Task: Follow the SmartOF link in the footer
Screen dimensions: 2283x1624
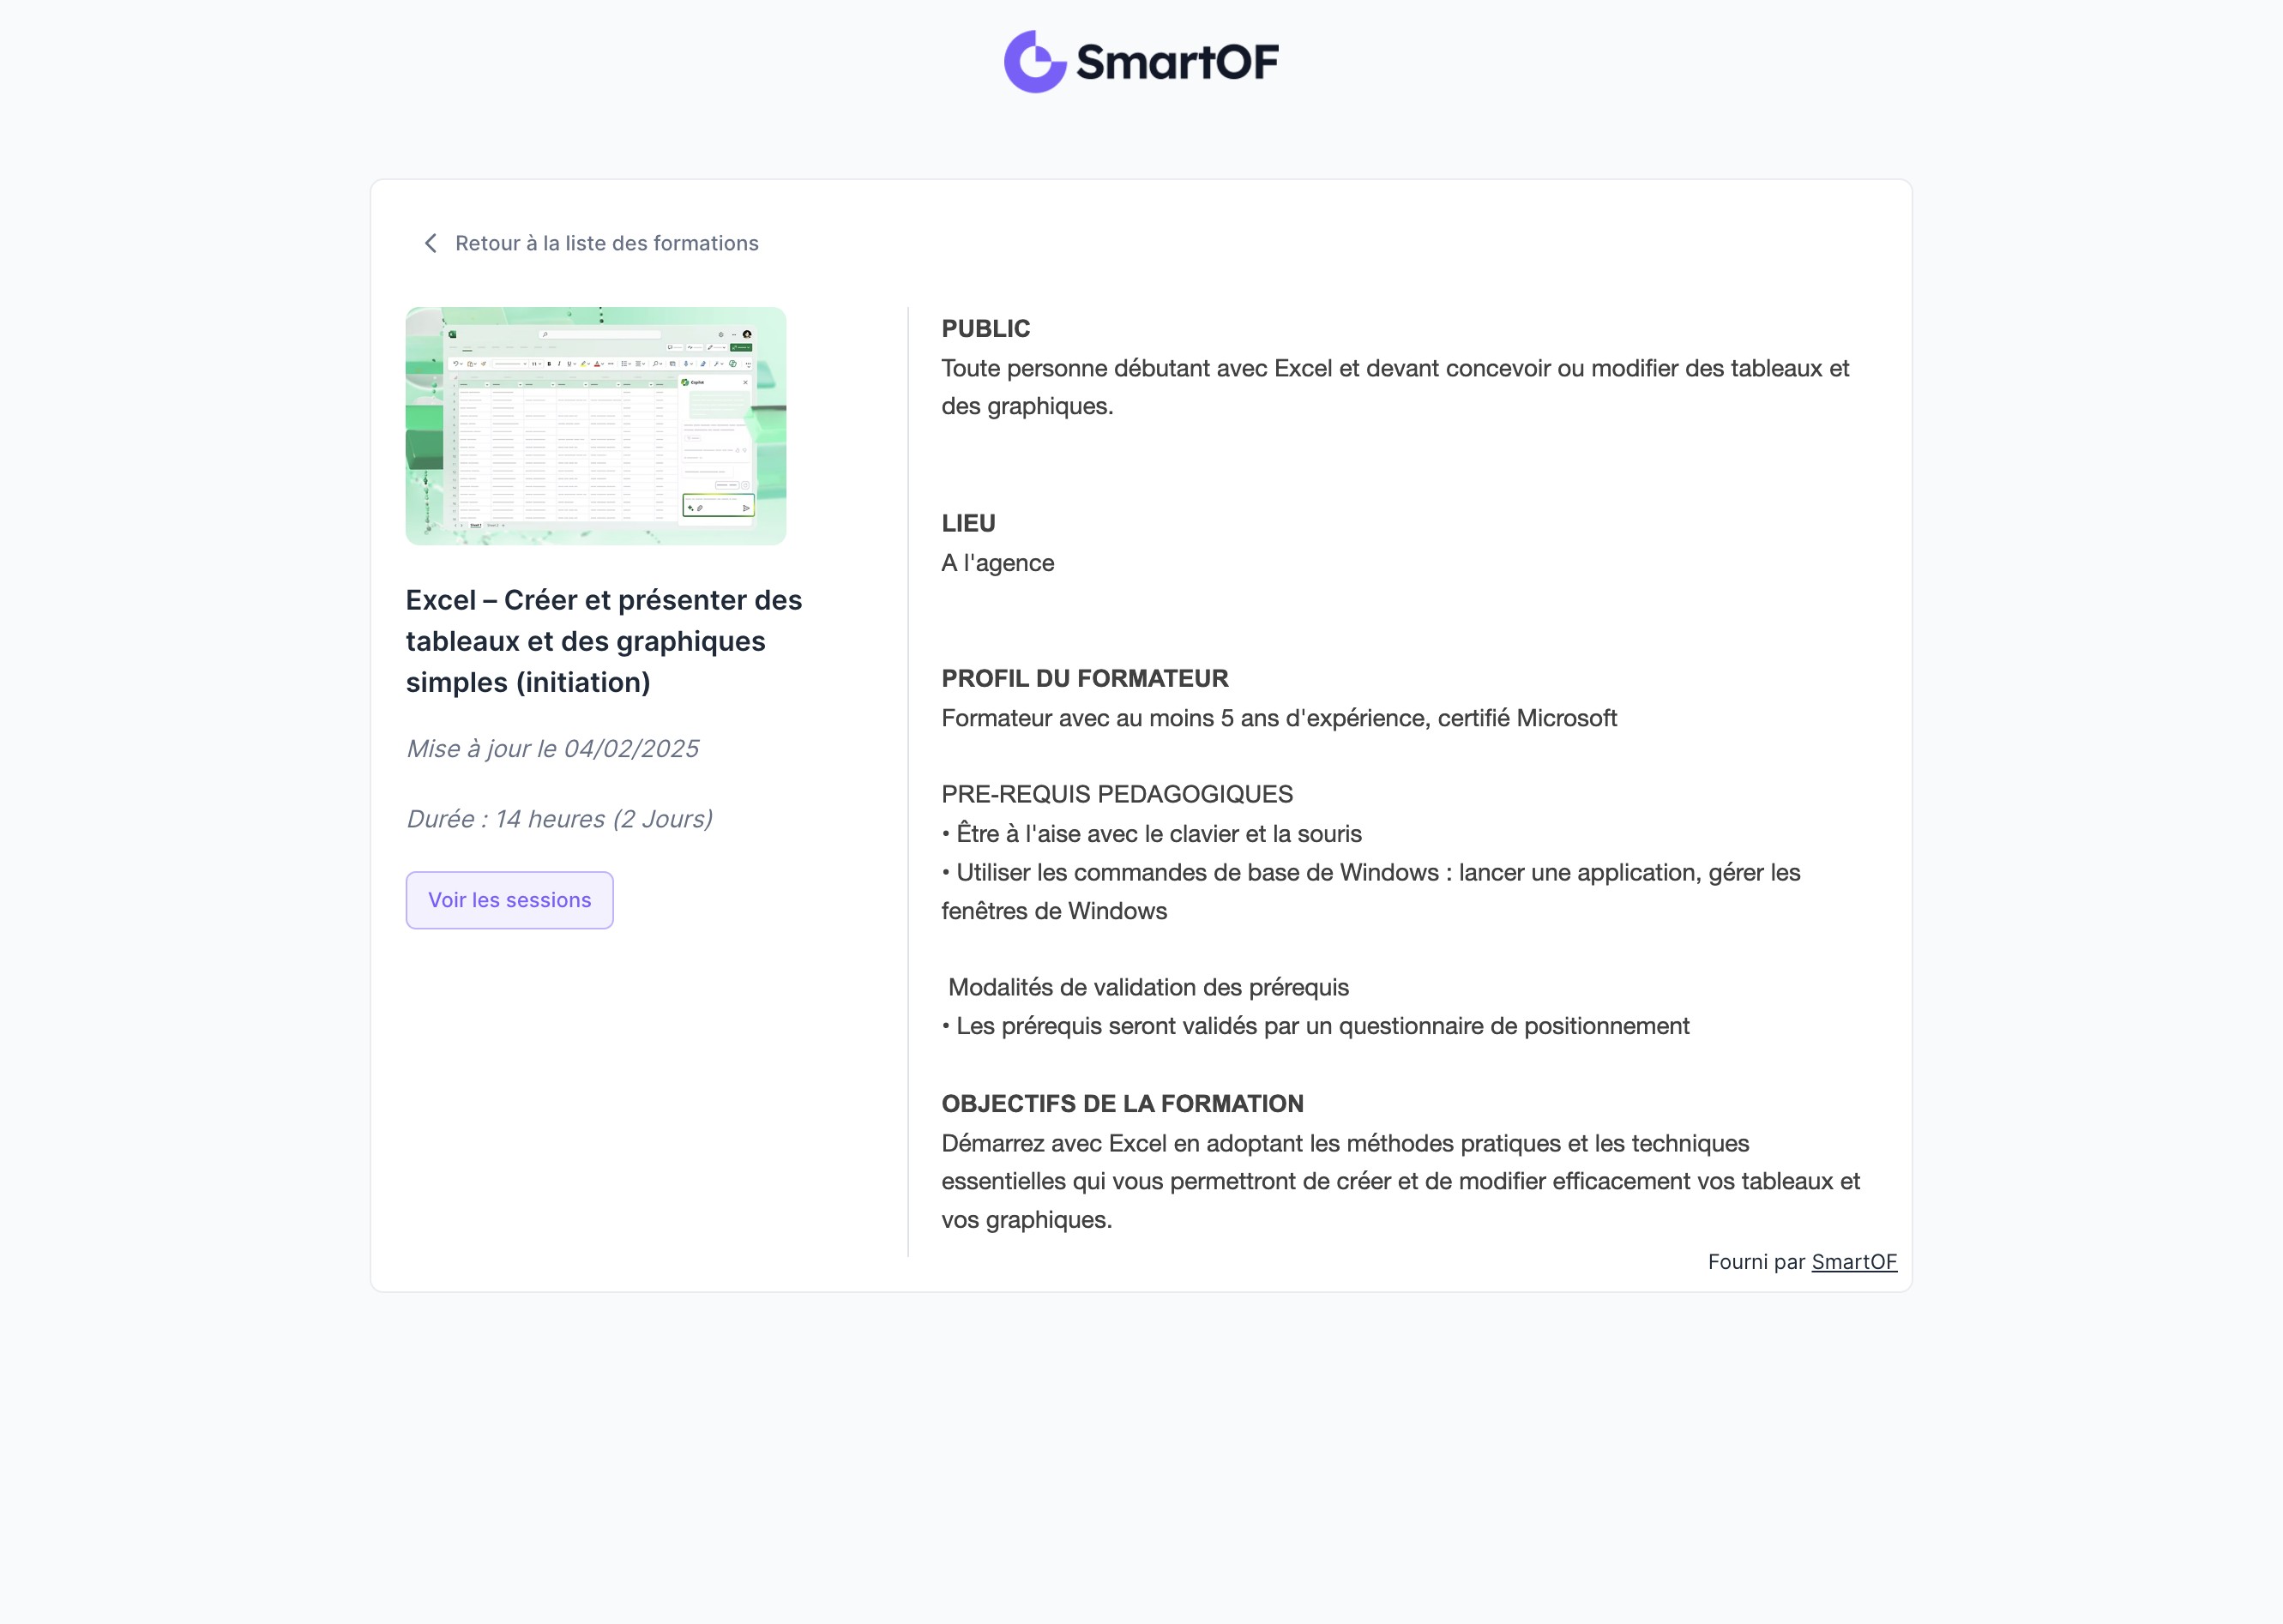Action: click(1853, 1262)
